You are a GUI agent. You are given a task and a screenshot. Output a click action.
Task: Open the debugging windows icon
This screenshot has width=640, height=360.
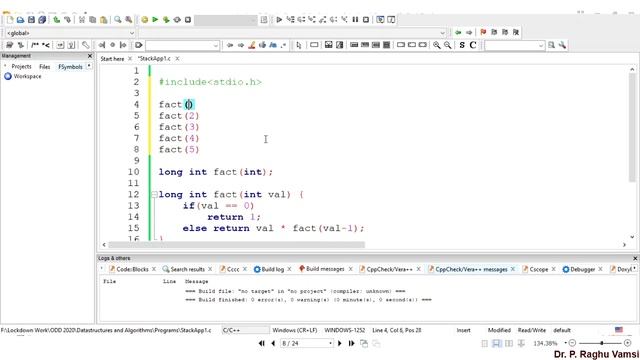tap(380, 20)
